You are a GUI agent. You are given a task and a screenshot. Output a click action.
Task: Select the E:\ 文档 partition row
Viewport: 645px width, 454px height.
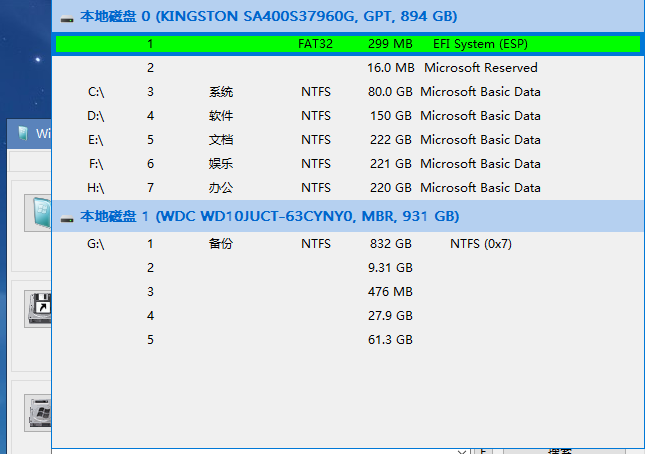348,140
